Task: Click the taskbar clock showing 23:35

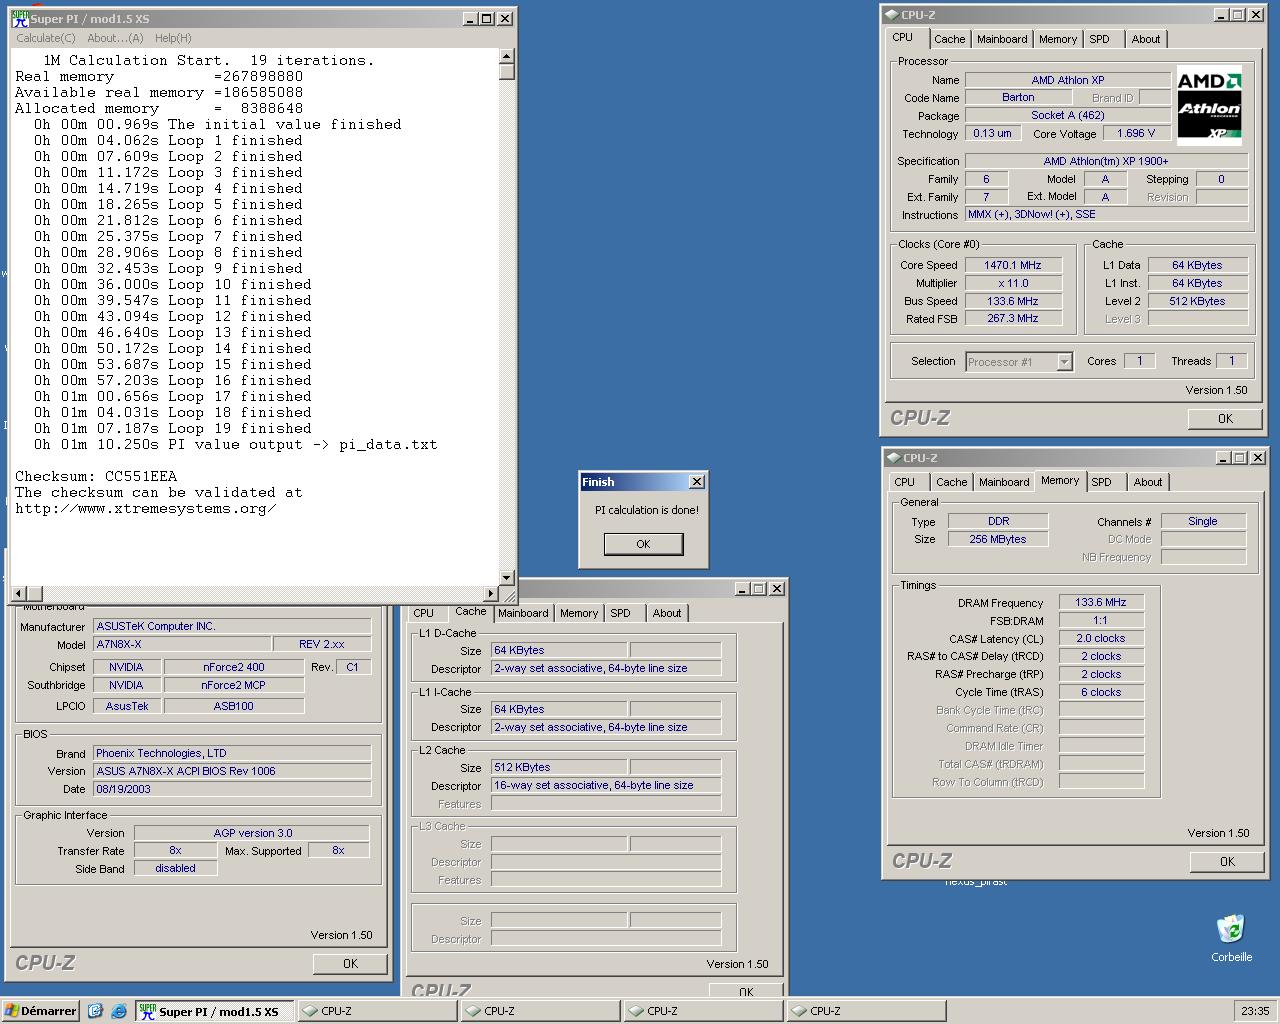Action: 1255,1011
